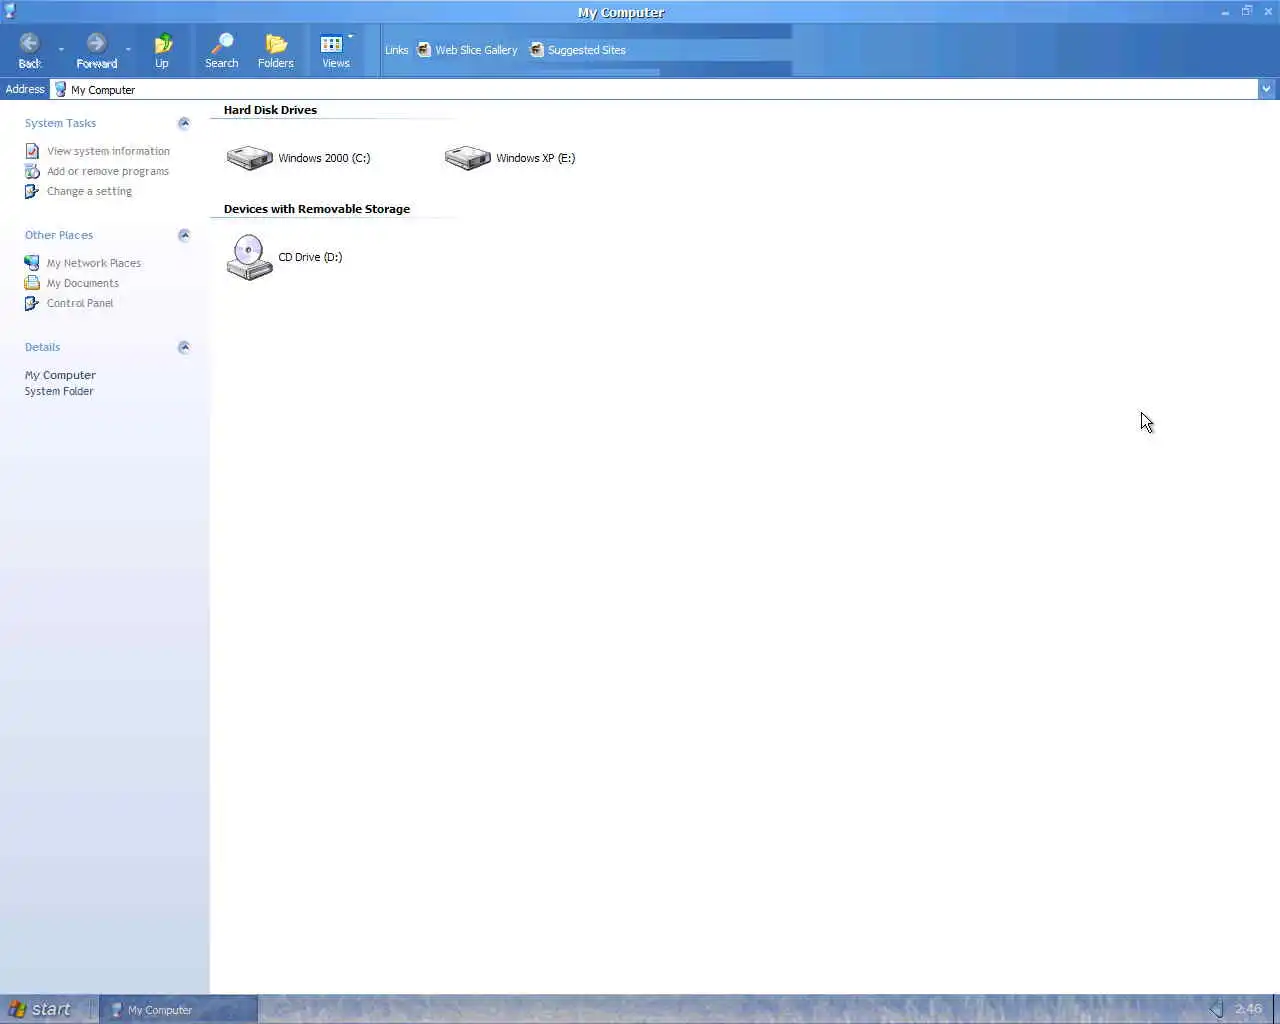Click the Control Panel icon in sidebar

32,303
